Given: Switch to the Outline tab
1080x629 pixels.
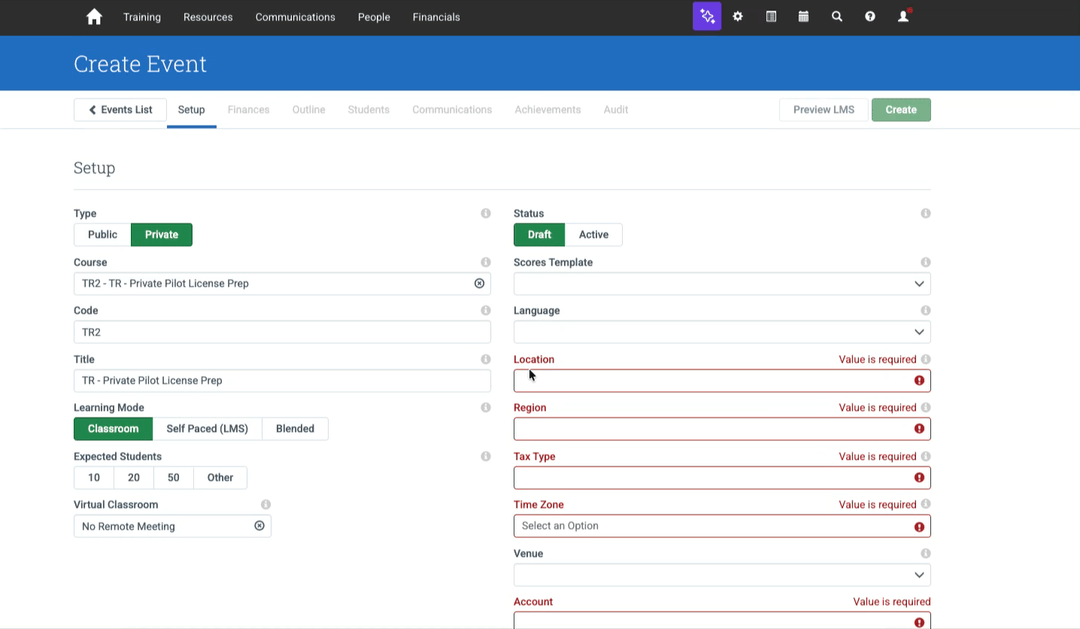Looking at the screenshot, I should pyautogui.click(x=309, y=110).
